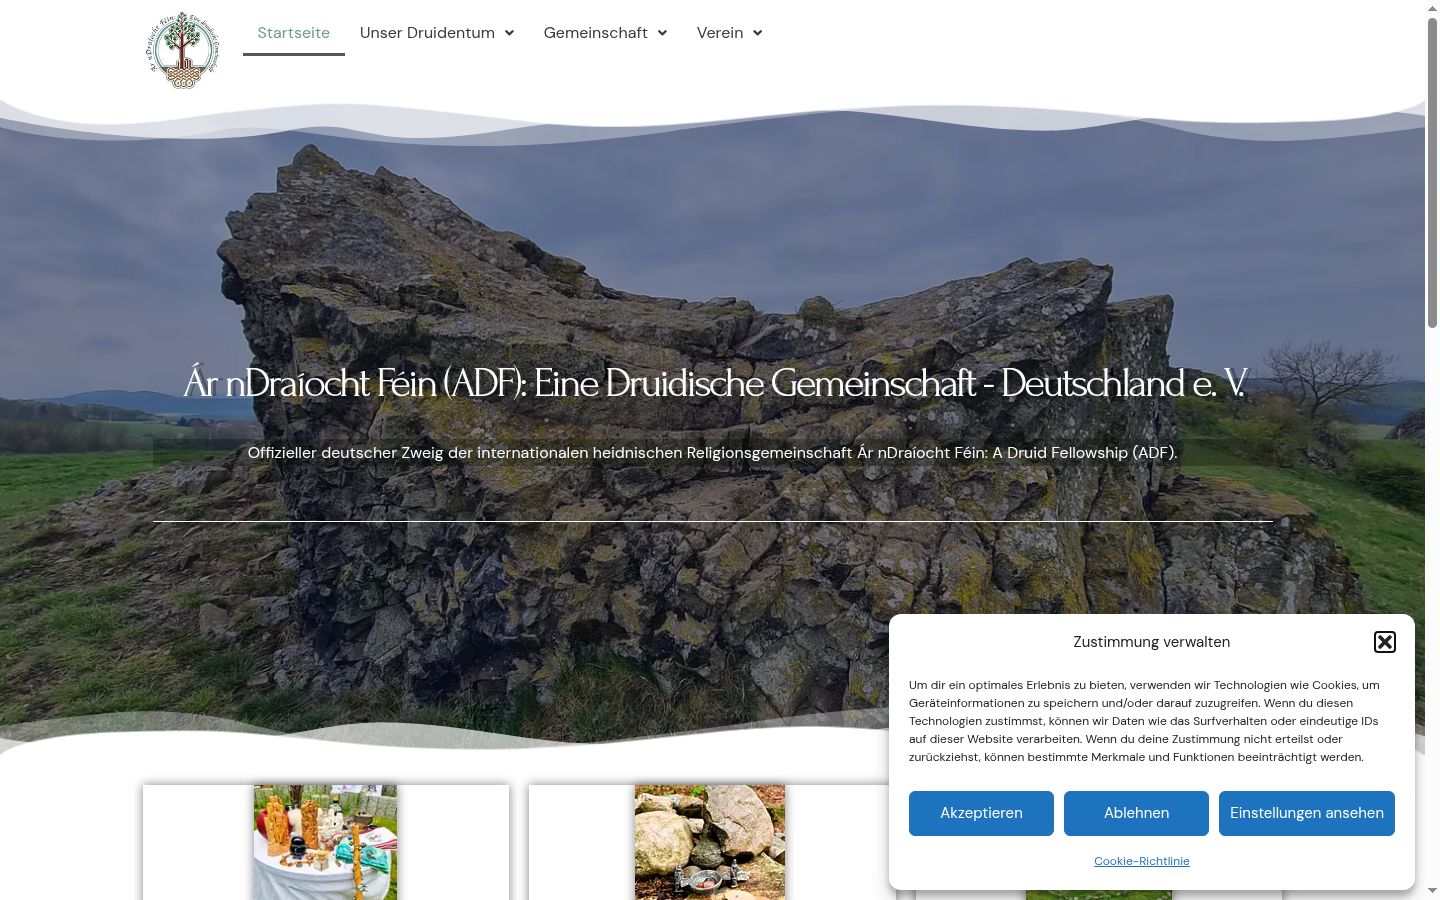Image resolution: width=1440 pixels, height=900 pixels.
Task: Open the Unser Druidentum menu
Action: (x=427, y=33)
